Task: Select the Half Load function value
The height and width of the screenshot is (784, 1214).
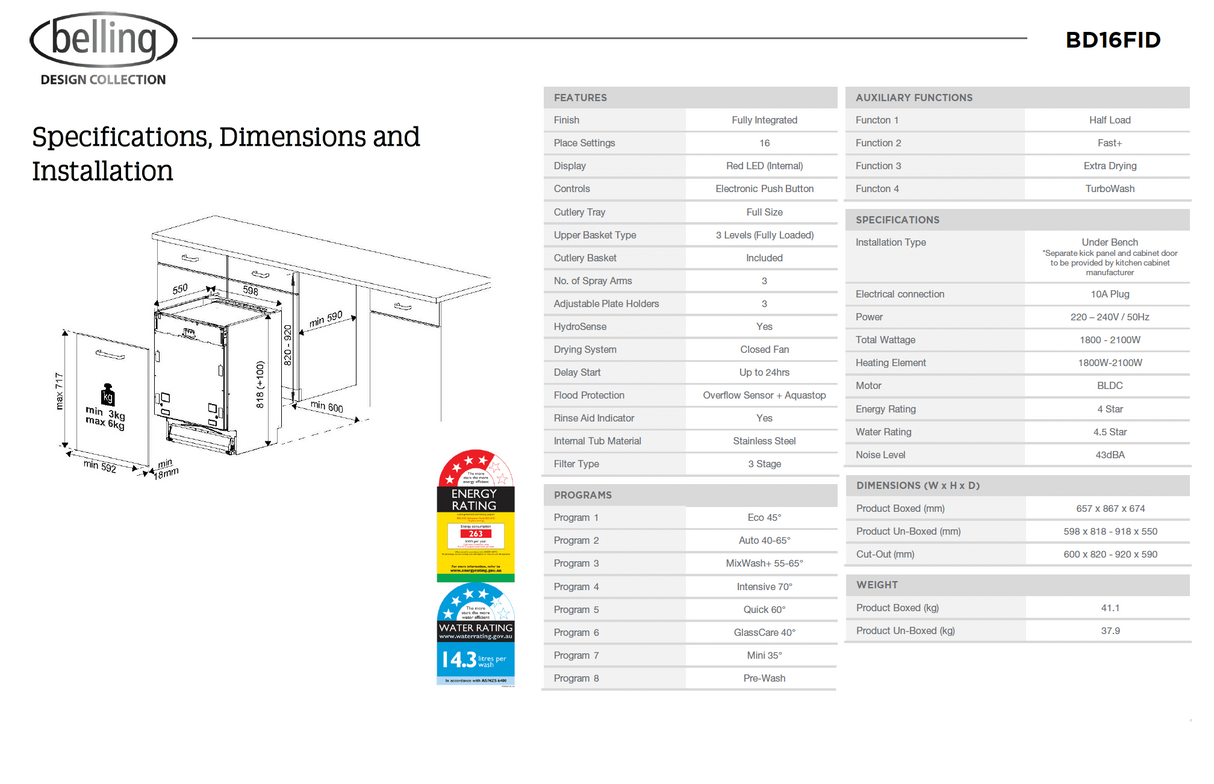Action: tap(1109, 120)
